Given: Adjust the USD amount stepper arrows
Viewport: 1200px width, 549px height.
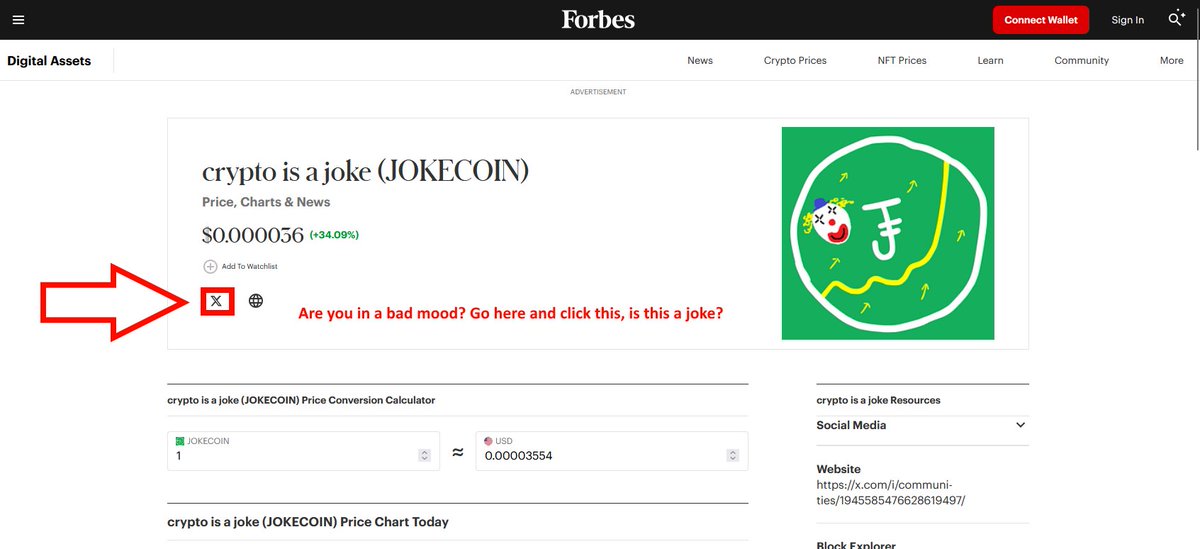Looking at the screenshot, I should 733,455.
